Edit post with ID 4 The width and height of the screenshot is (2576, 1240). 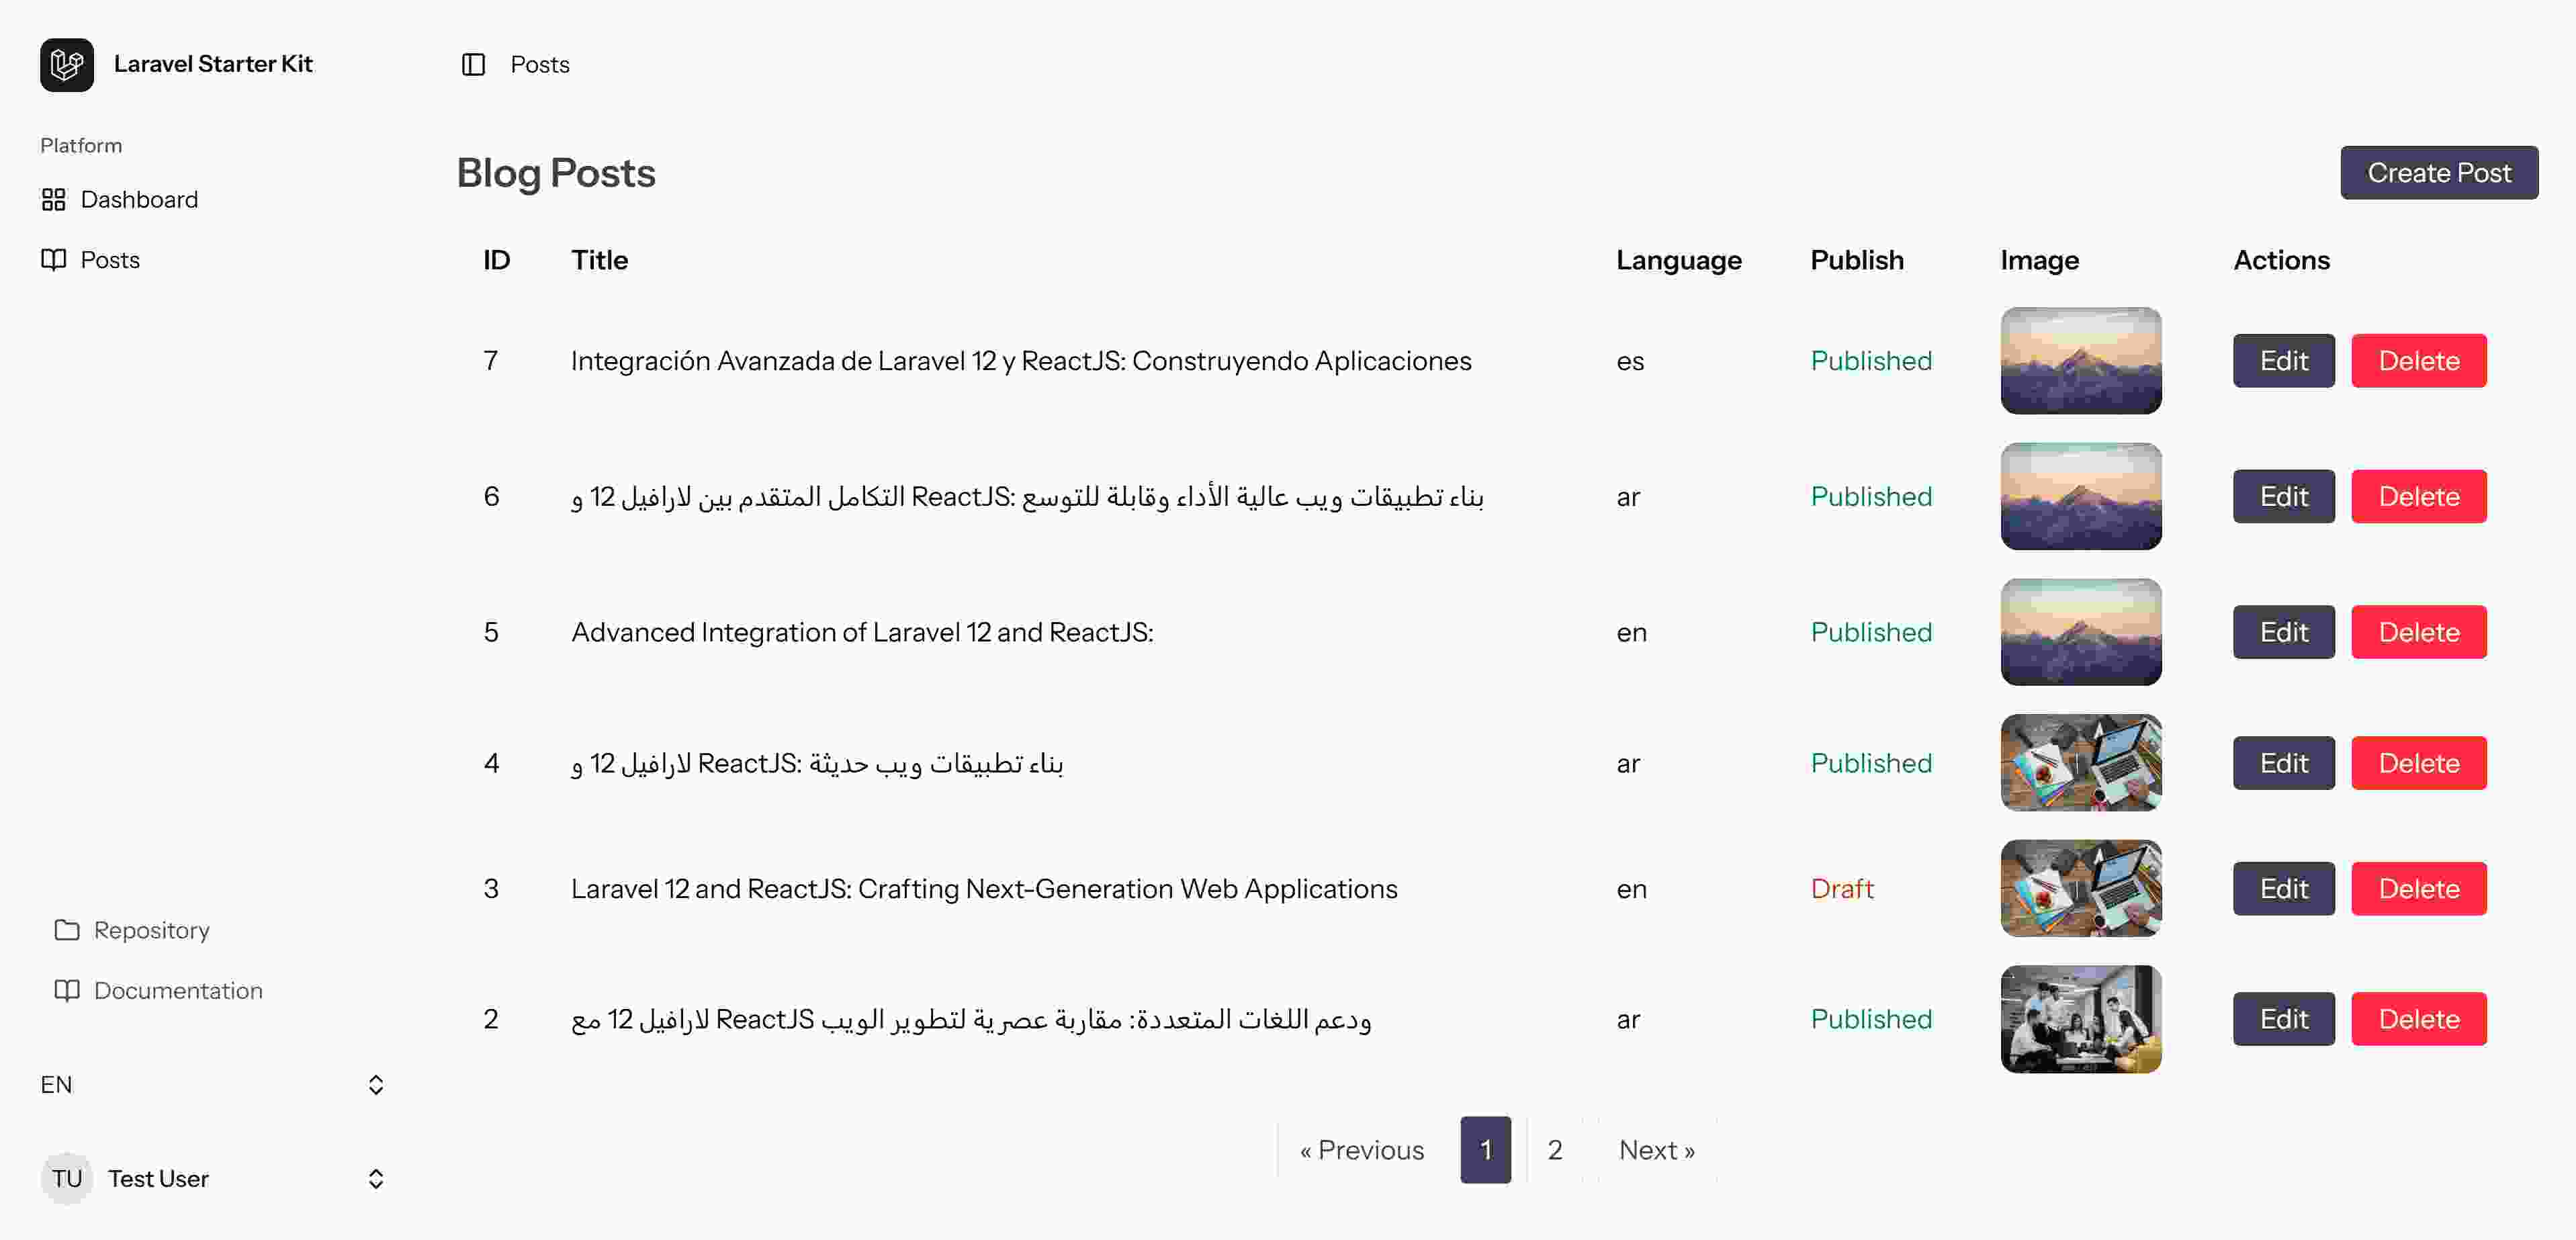pyautogui.click(x=2283, y=763)
